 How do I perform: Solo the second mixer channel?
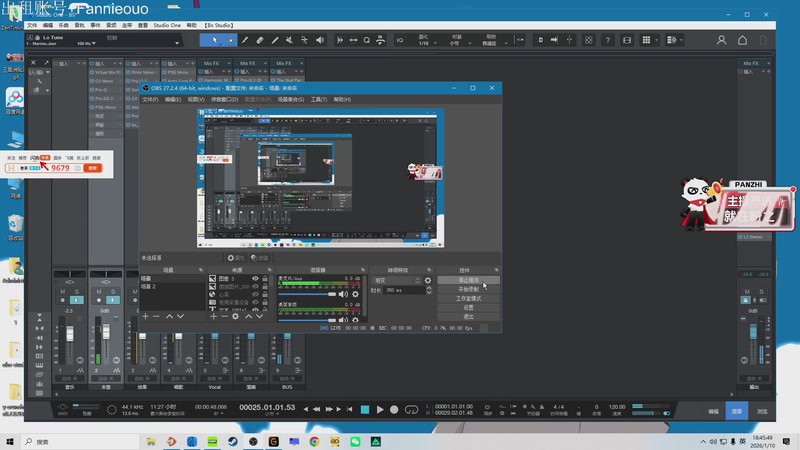click(113, 291)
